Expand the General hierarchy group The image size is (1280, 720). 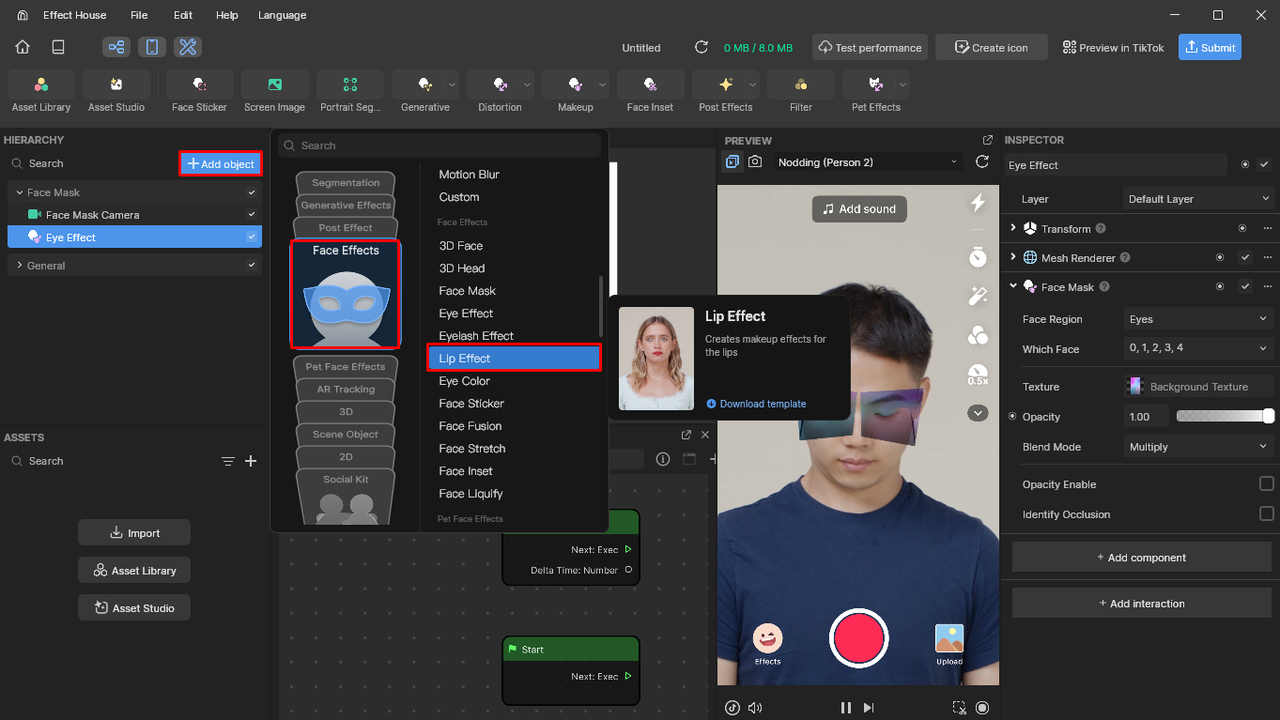coord(19,266)
